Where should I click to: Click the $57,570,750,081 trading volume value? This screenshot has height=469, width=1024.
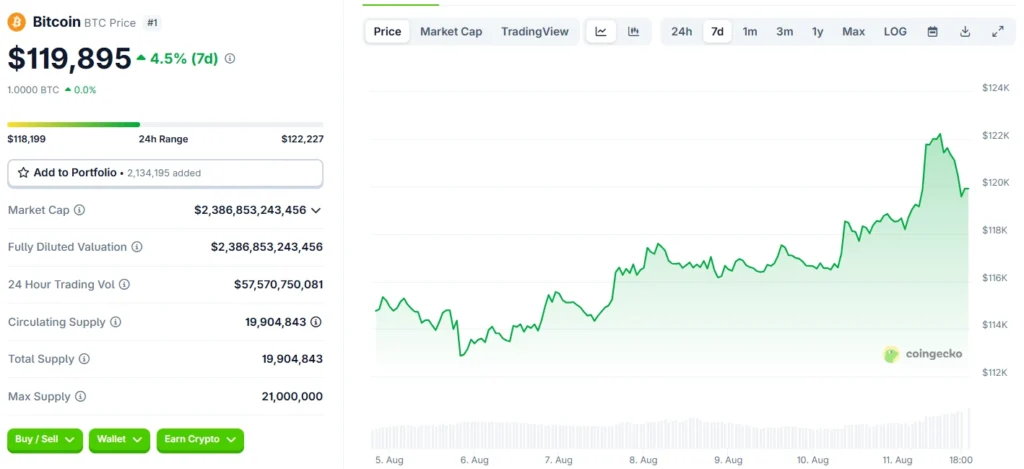point(278,285)
